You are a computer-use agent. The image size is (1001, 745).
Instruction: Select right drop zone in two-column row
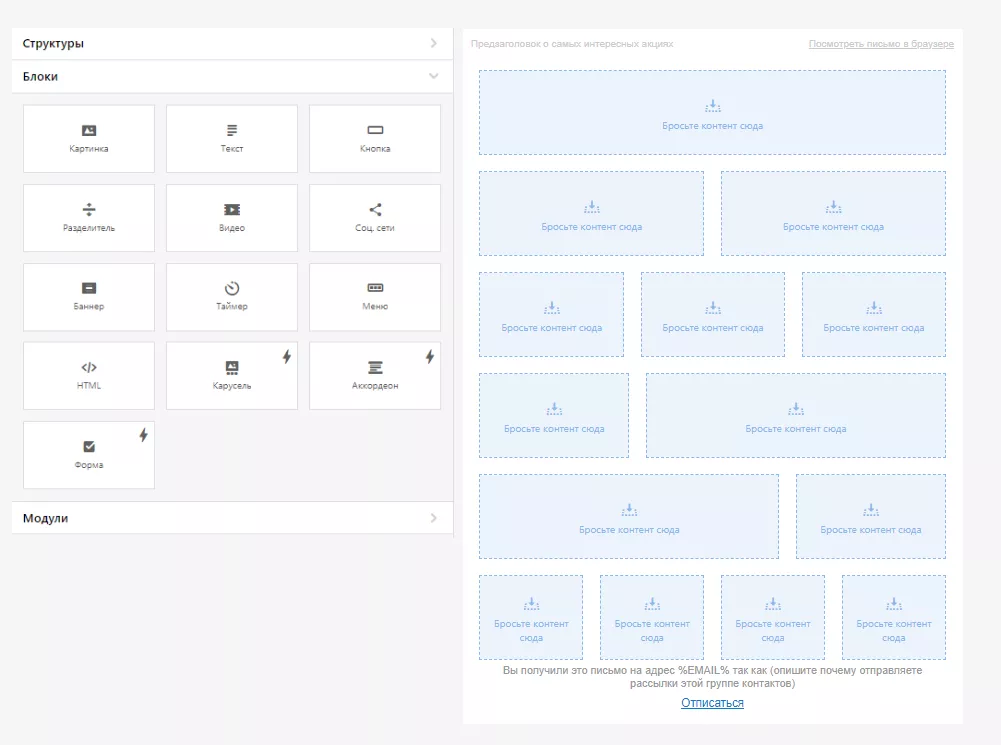click(833, 213)
